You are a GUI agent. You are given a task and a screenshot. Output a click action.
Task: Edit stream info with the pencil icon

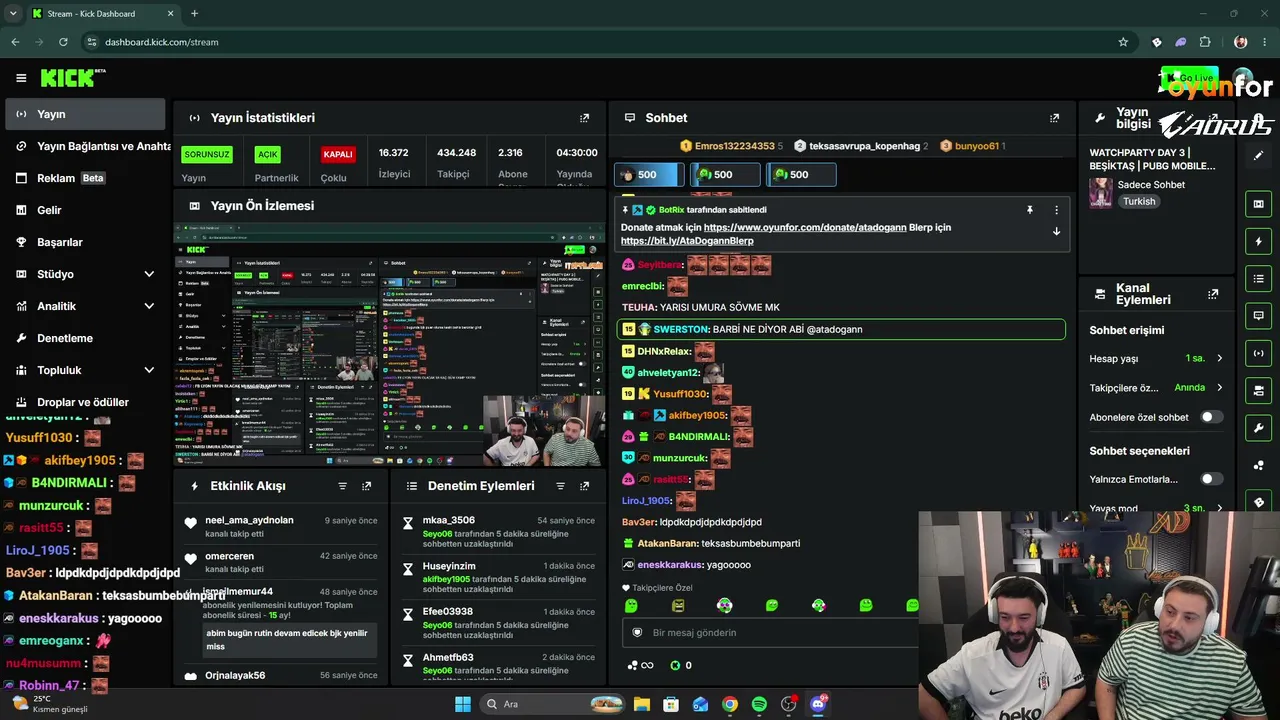pyautogui.click(x=1258, y=156)
